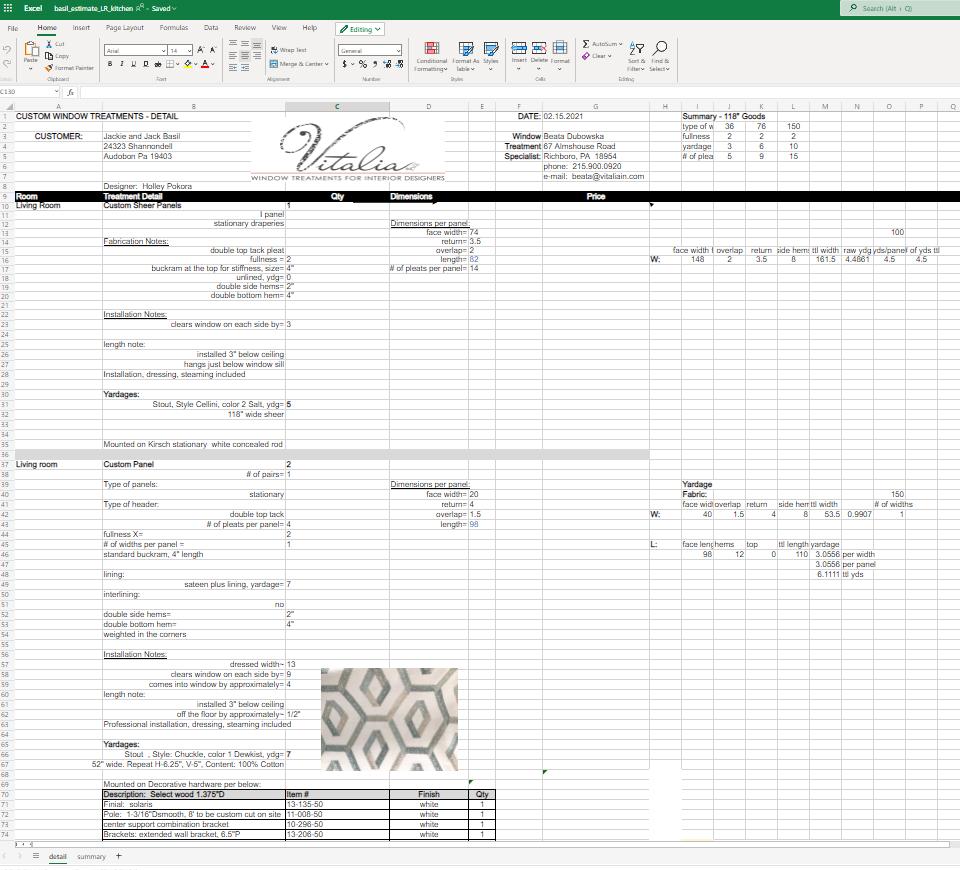Toggle bold formatting
The width and height of the screenshot is (960, 870).
(x=109, y=63)
